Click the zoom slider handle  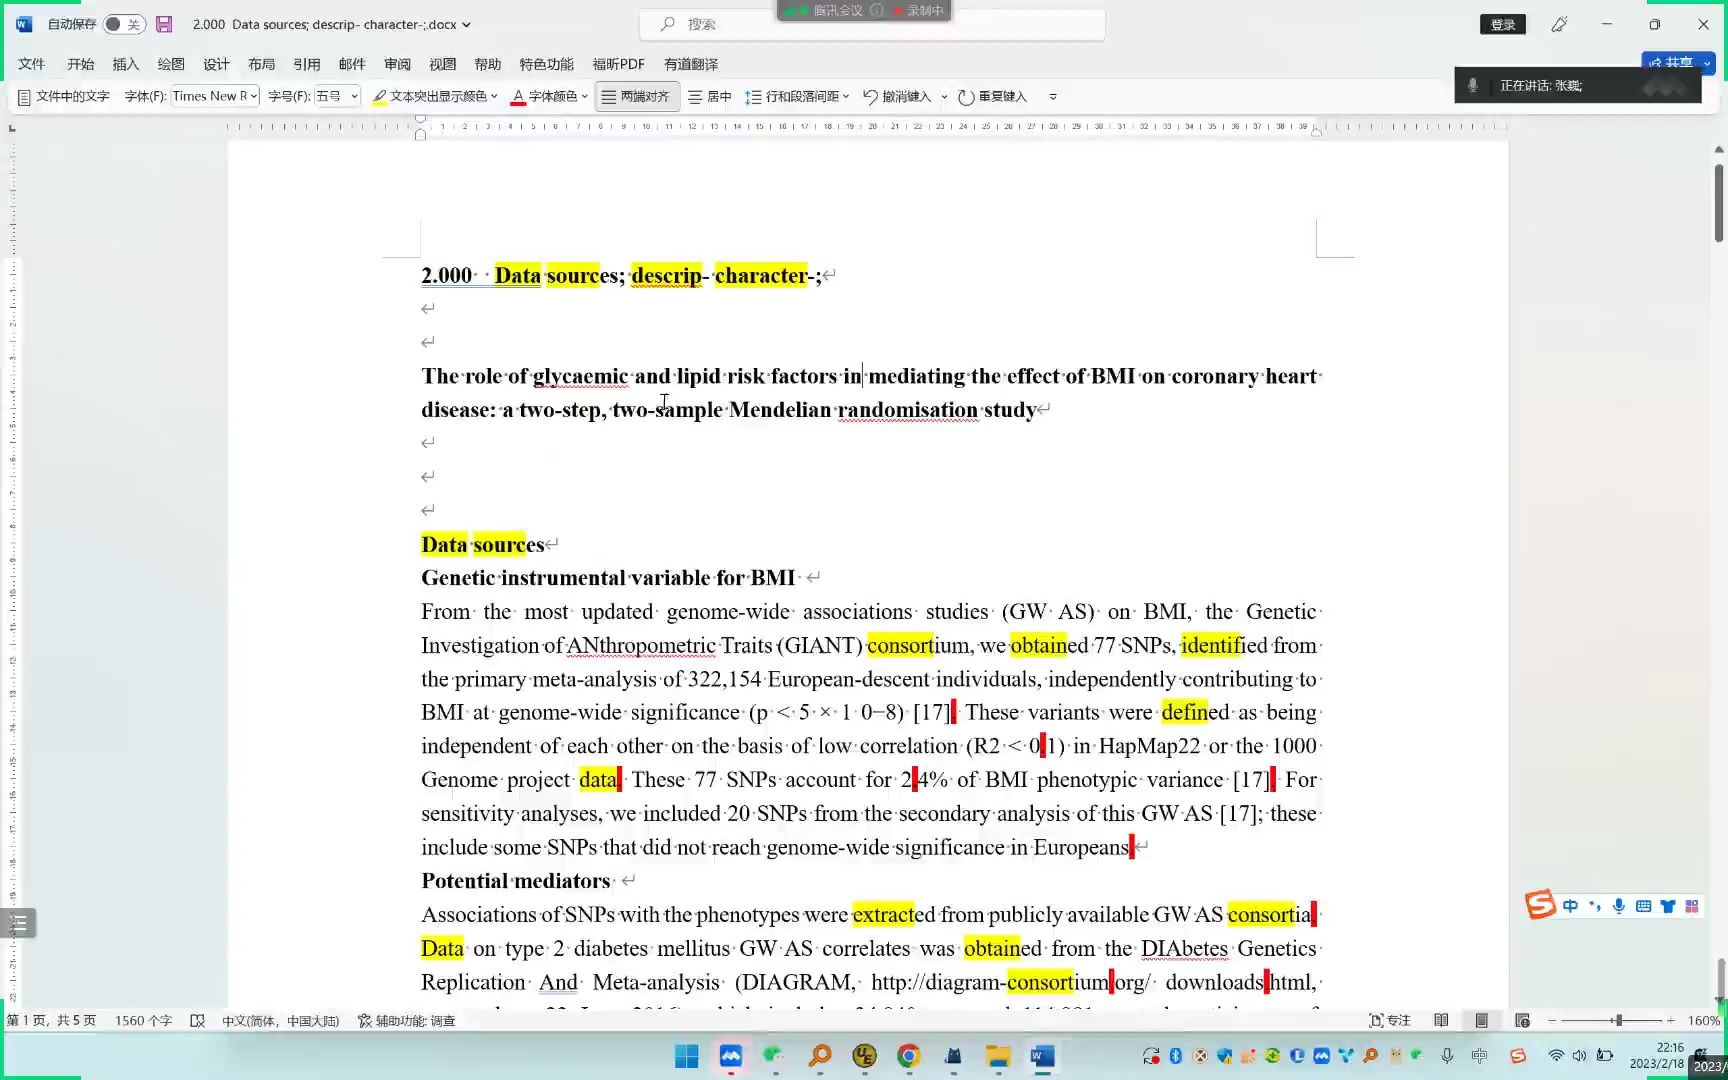point(1617,1021)
